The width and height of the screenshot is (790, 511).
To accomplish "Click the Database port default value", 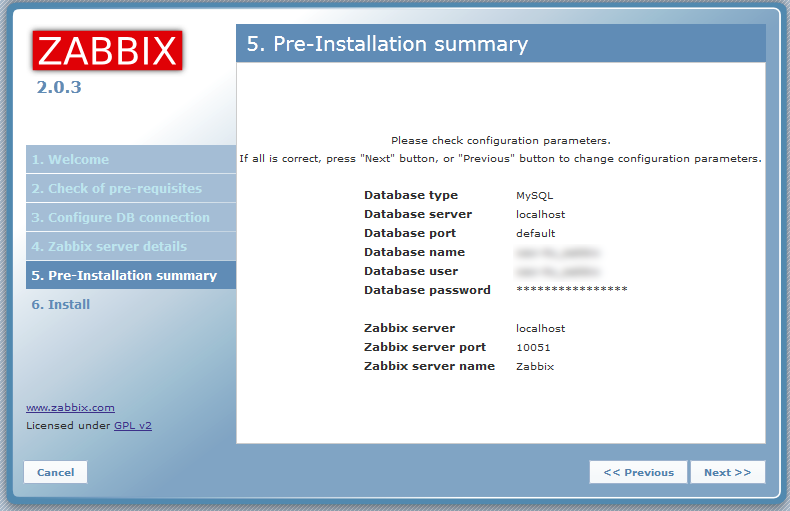I will pyautogui.click(x=535, y=234).
